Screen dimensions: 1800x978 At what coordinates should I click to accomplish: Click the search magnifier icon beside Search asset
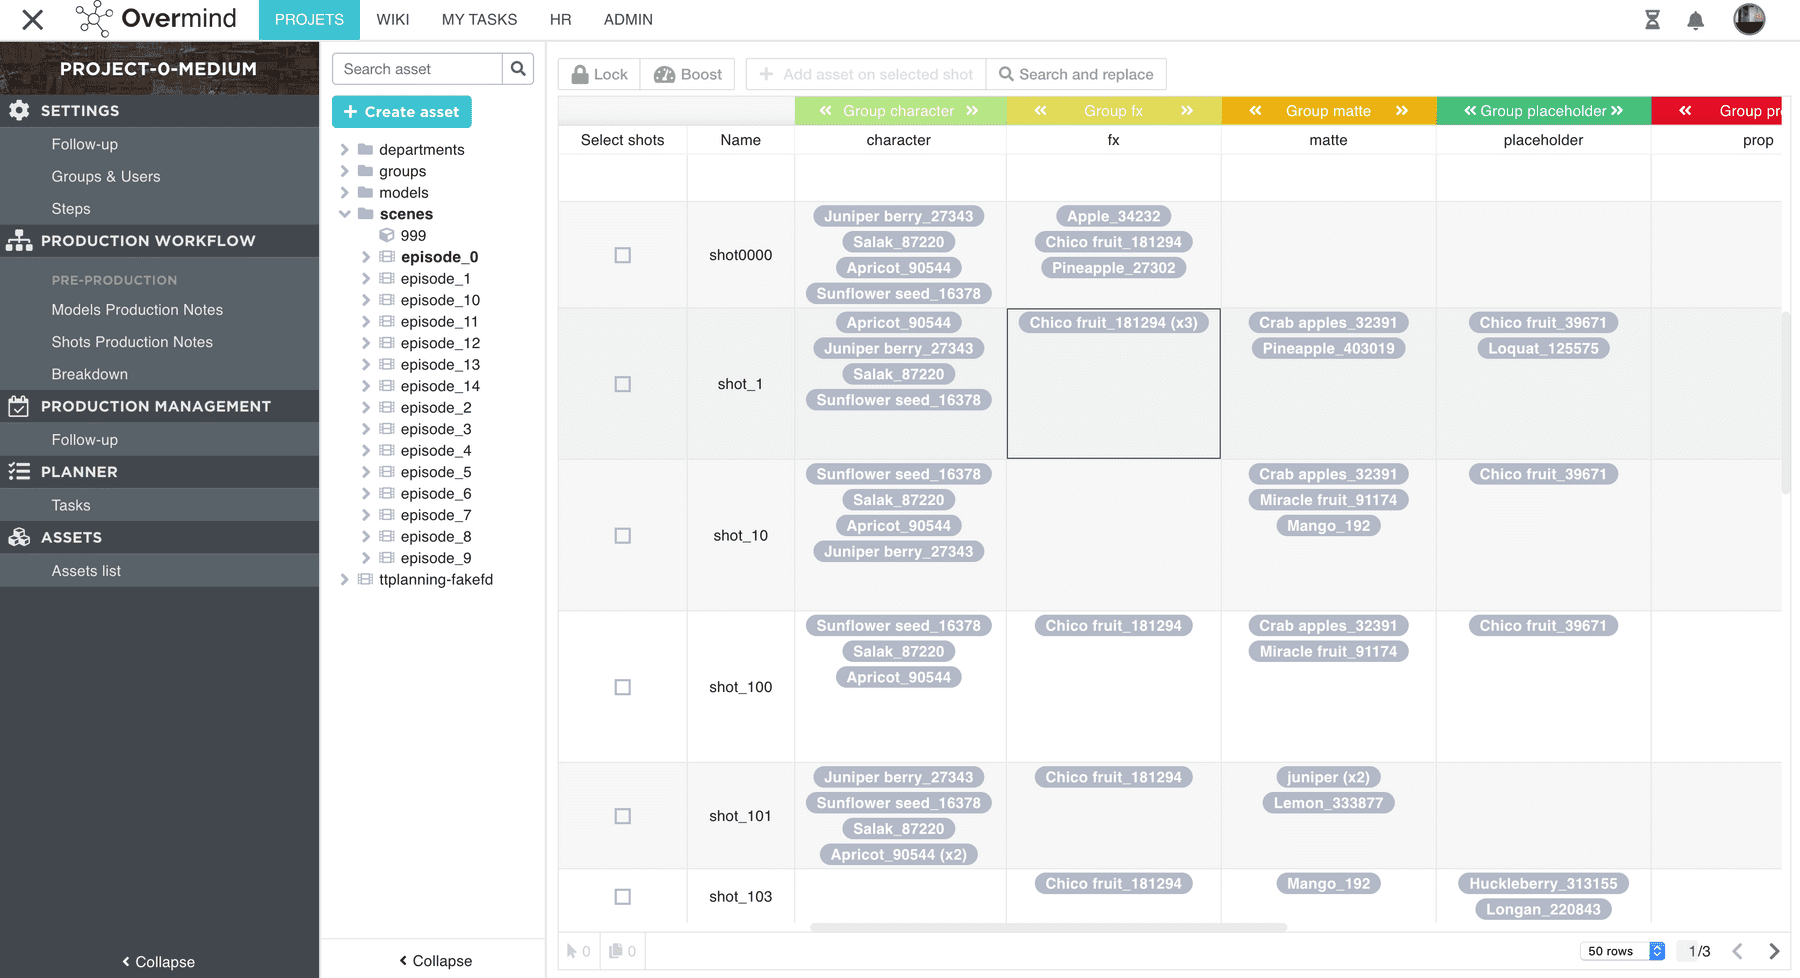click(x=518, y=69)
